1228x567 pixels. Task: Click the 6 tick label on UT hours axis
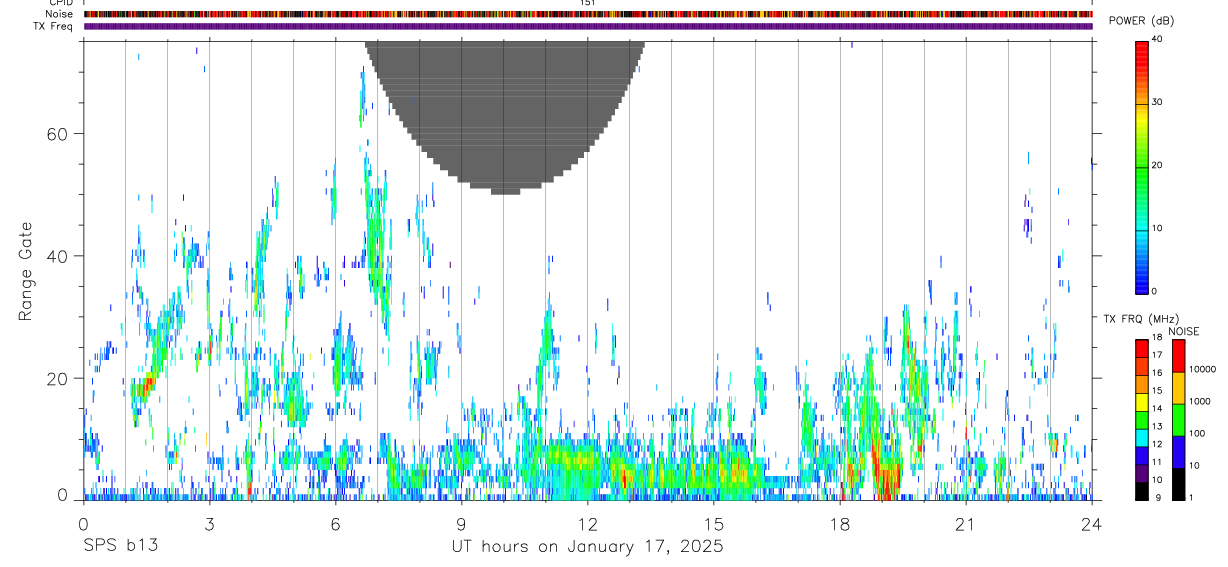(336, 524)
